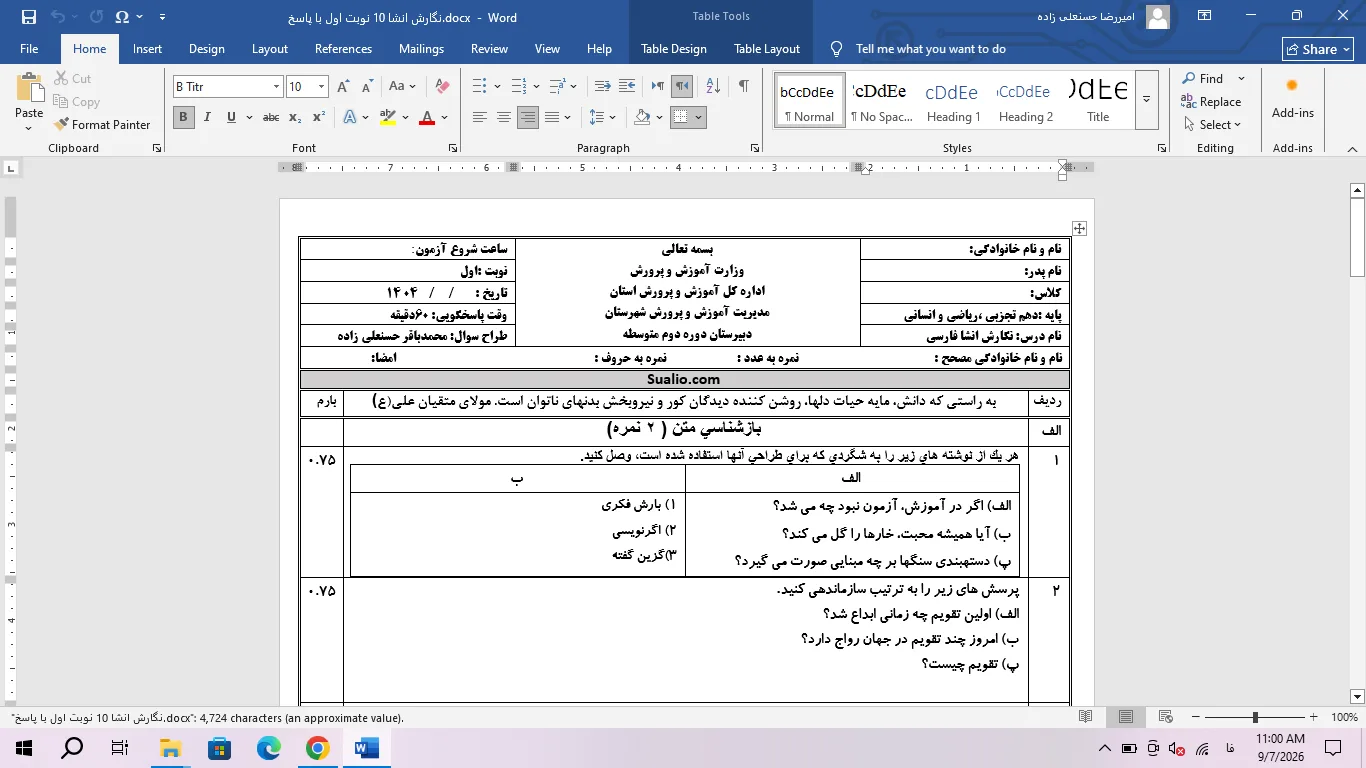The width and height of the screenshot is (1366, 768).
Task: Click the red font color button
Action: point(427,117)
